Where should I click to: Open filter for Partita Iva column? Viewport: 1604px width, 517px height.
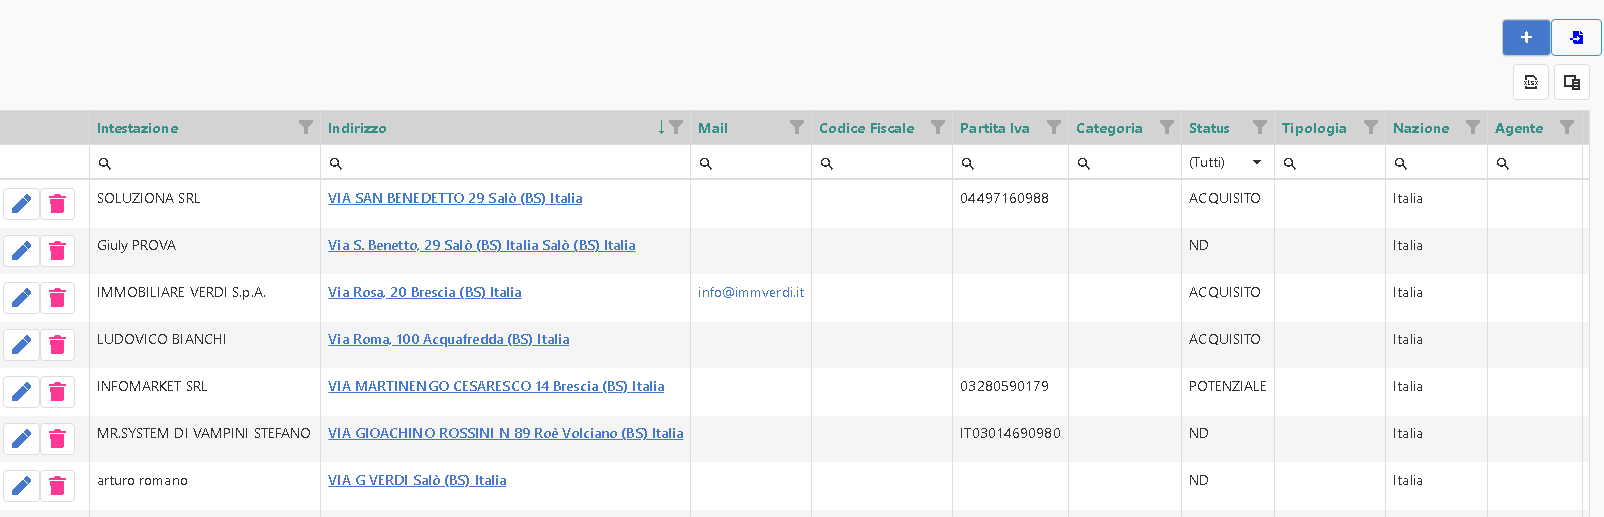click(x=1054, y=128)
